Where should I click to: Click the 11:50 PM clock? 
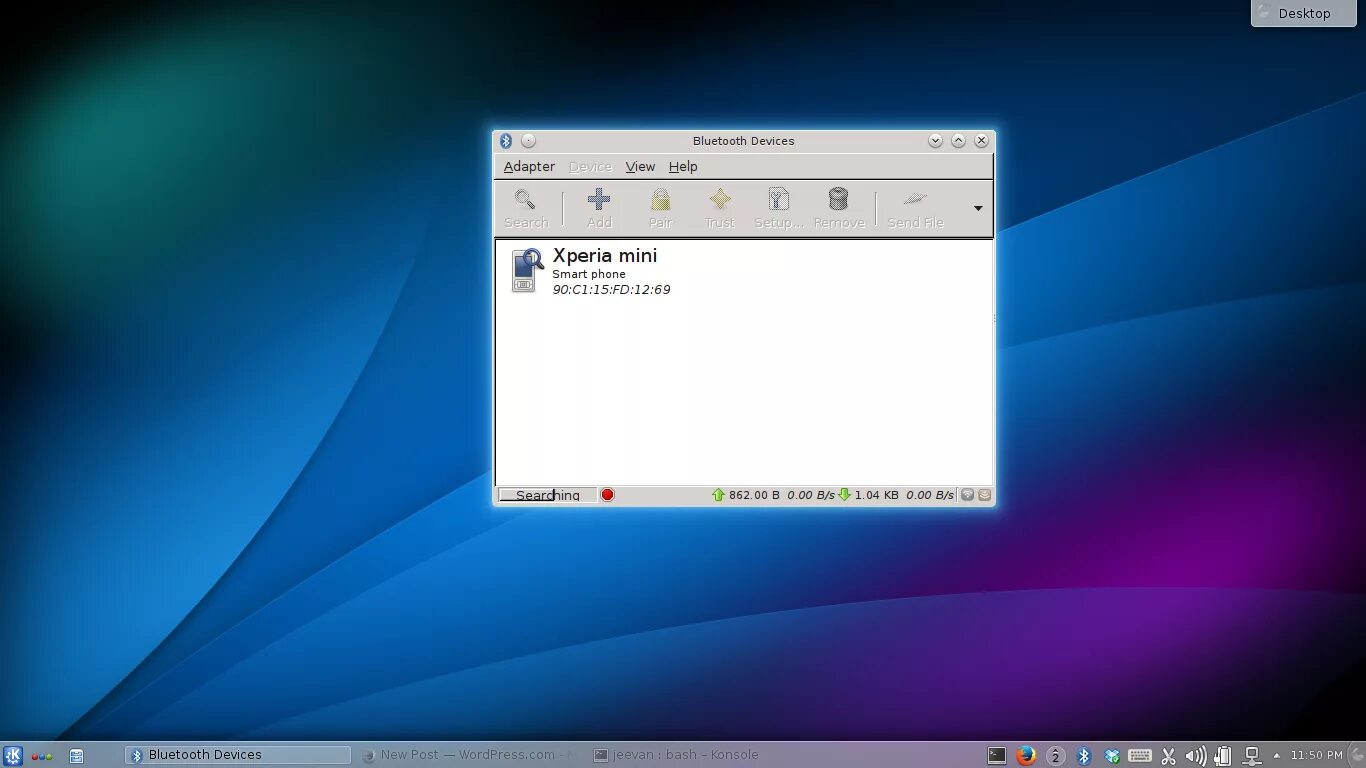(1316, 756)
